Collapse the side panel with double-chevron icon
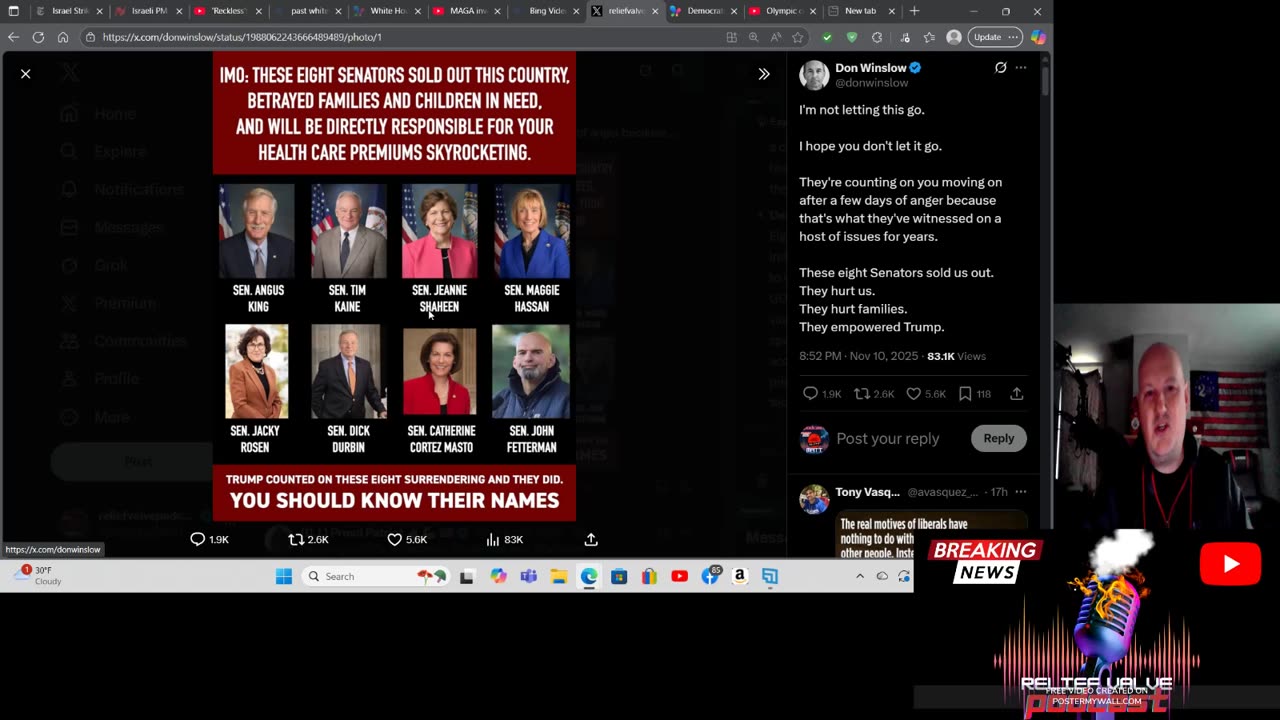The width and height of the screenshot is (1280, 720). pyautogui.click(x=764, y=74)
